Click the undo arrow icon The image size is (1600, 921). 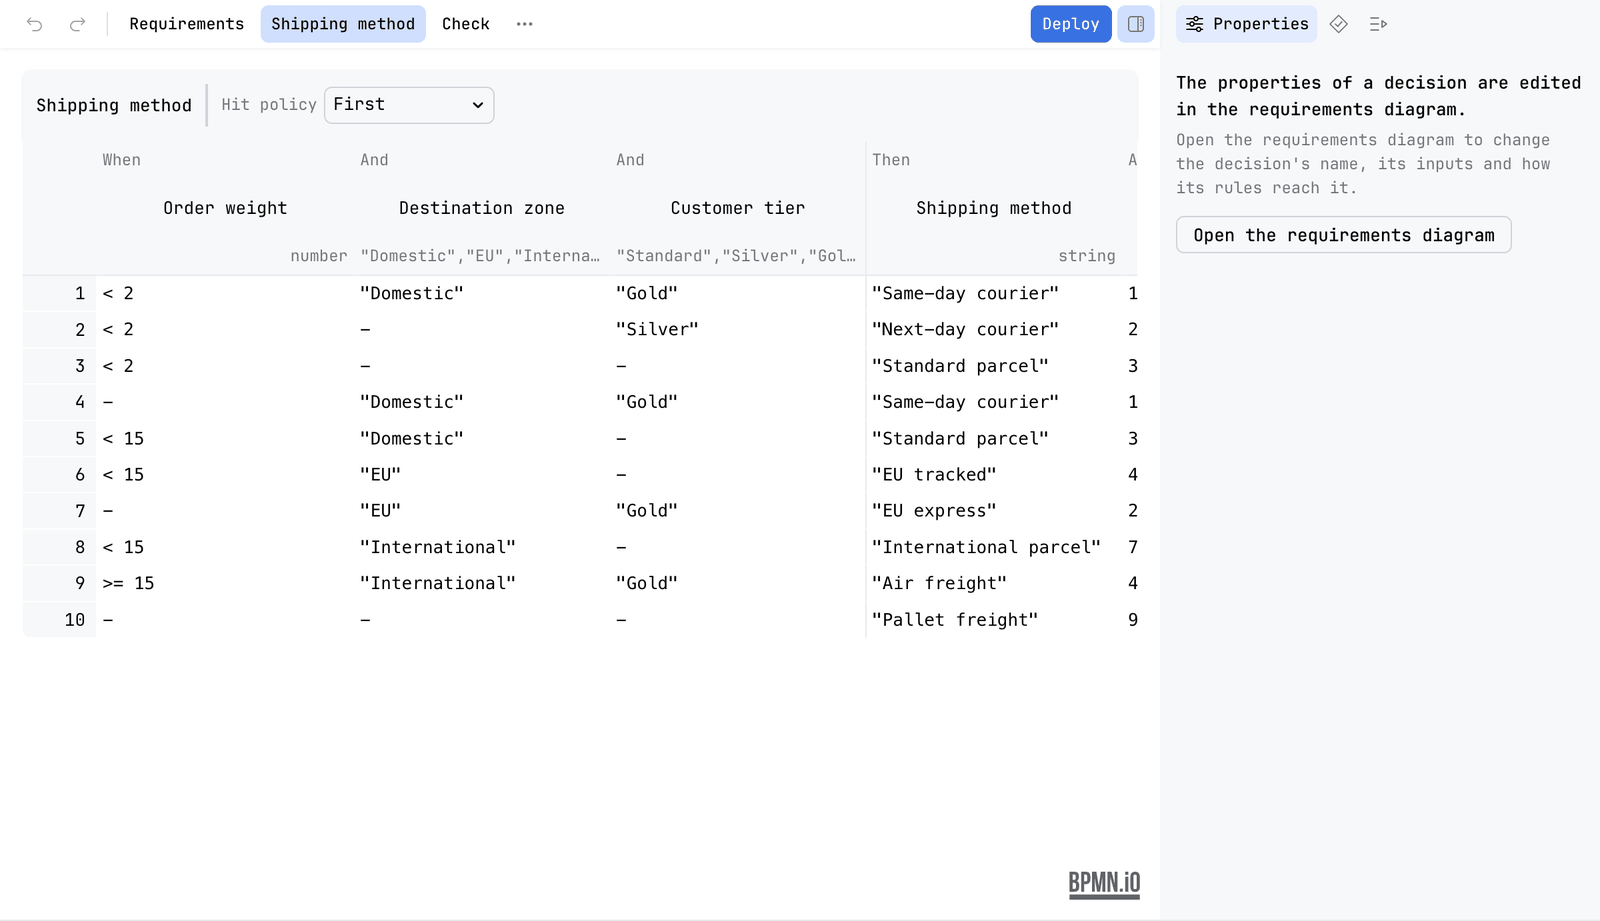point(35,24)
